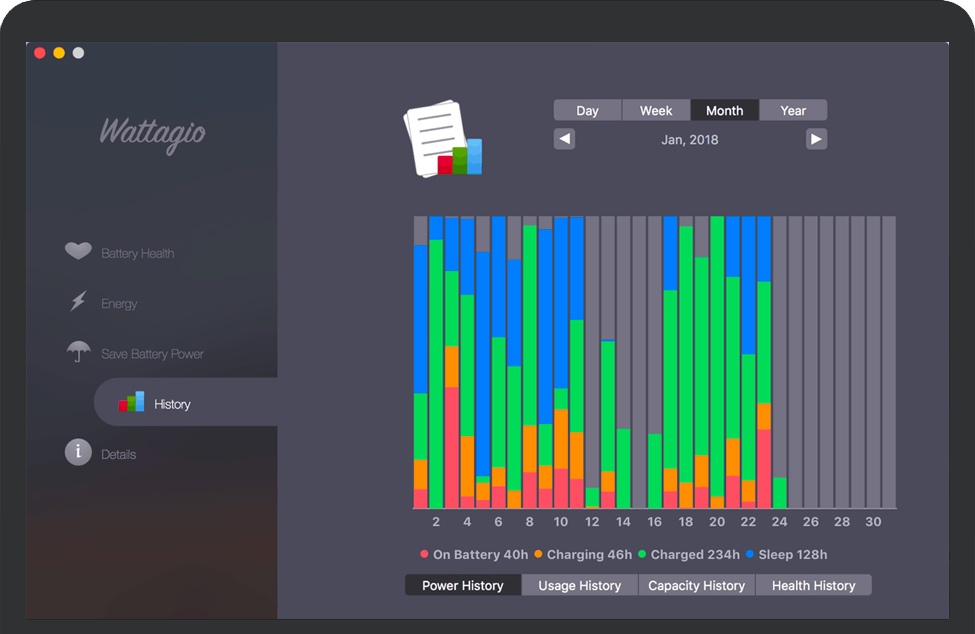The image size is (975, 634).
Task: Click the right arrow to view February 2018
Action: point(817,139)
